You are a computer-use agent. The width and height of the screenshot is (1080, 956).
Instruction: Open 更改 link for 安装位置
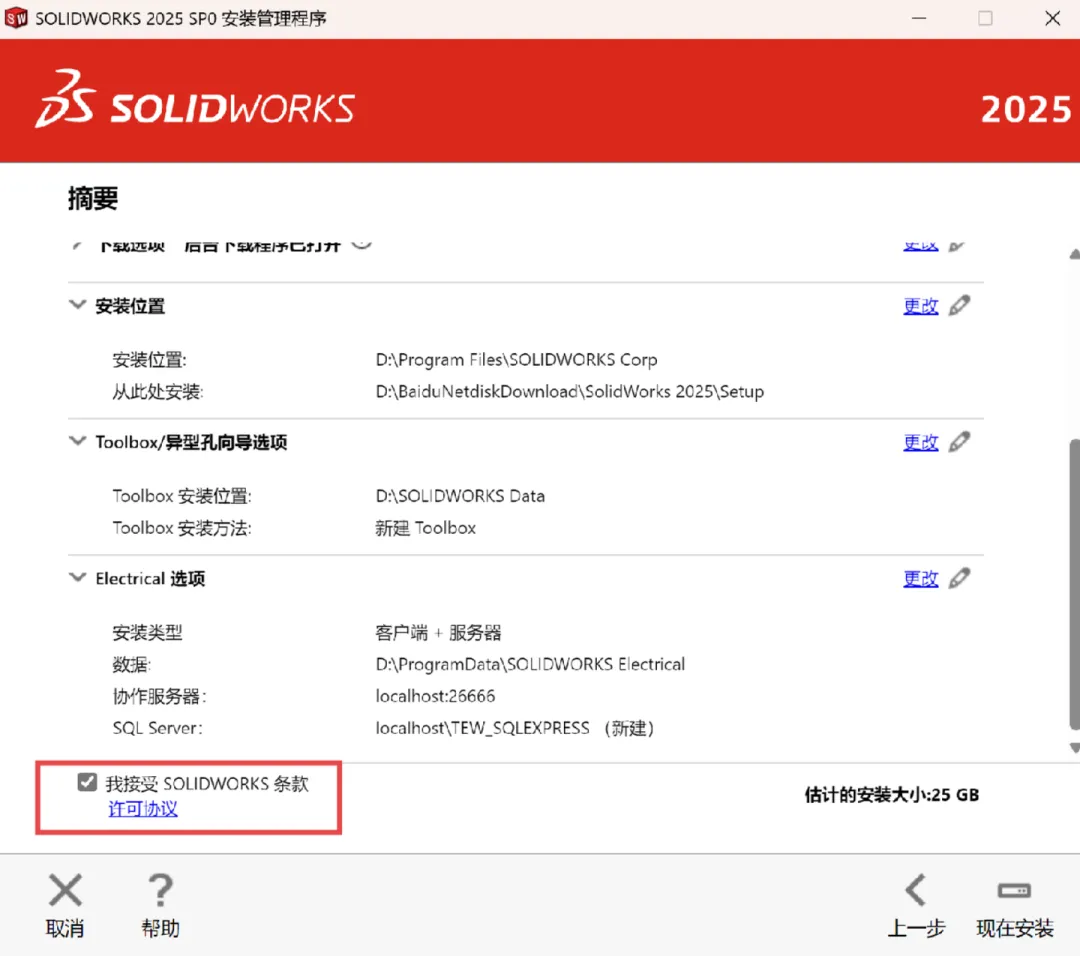pos(921,306)
